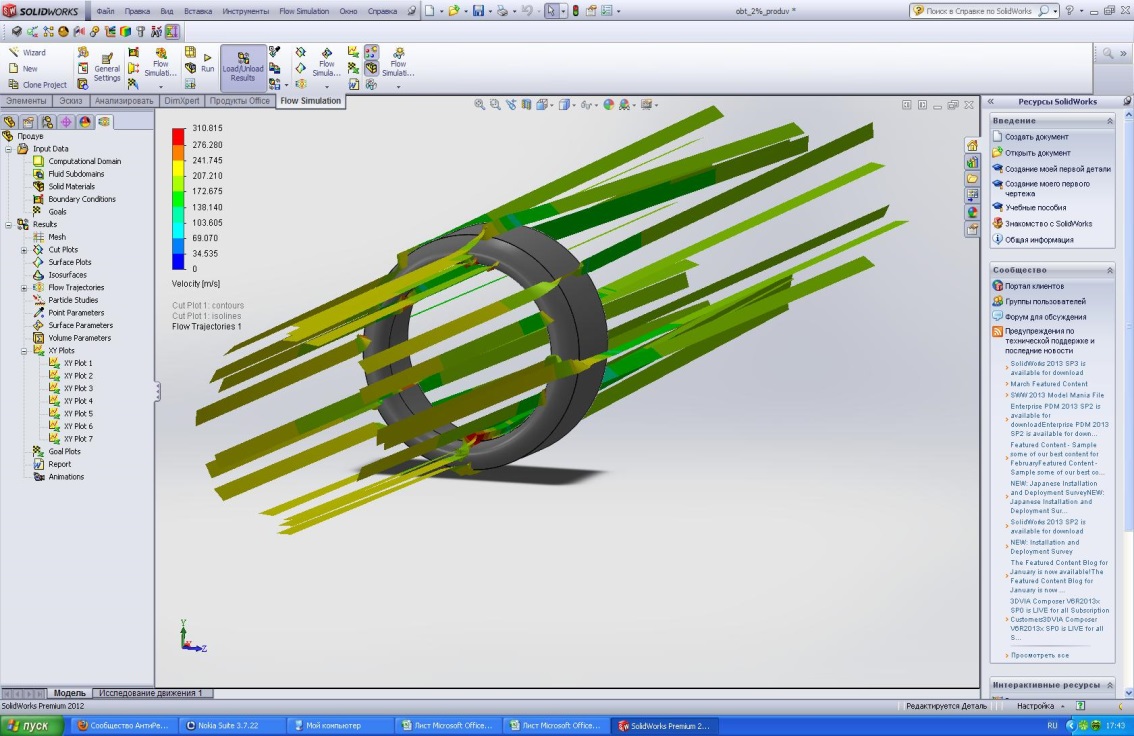Open the ConfigurationManager tab icon
Viewport: 1134px width, 736px height.
tap(47, 121)
